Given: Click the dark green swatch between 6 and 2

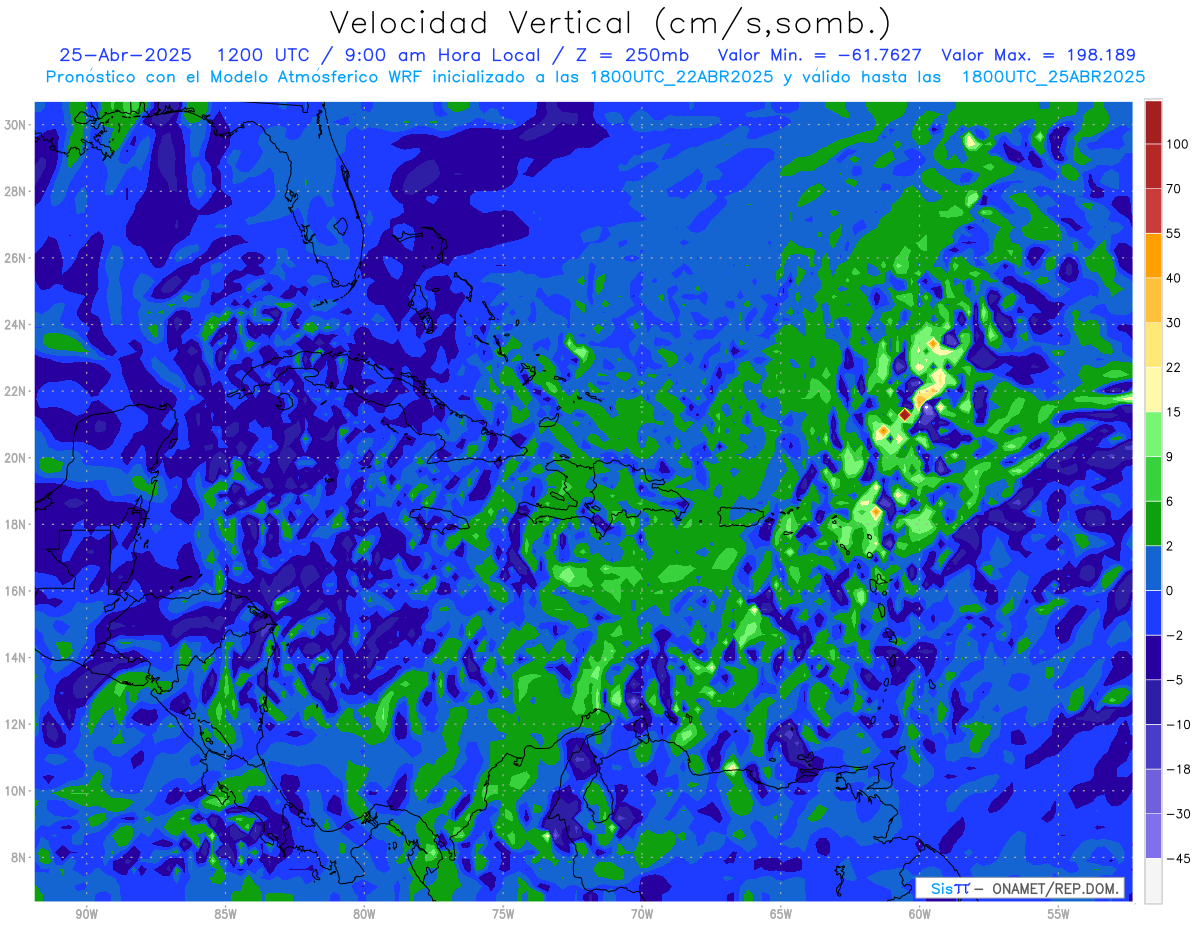Looking at the screenshot, I should point(1153,522).
